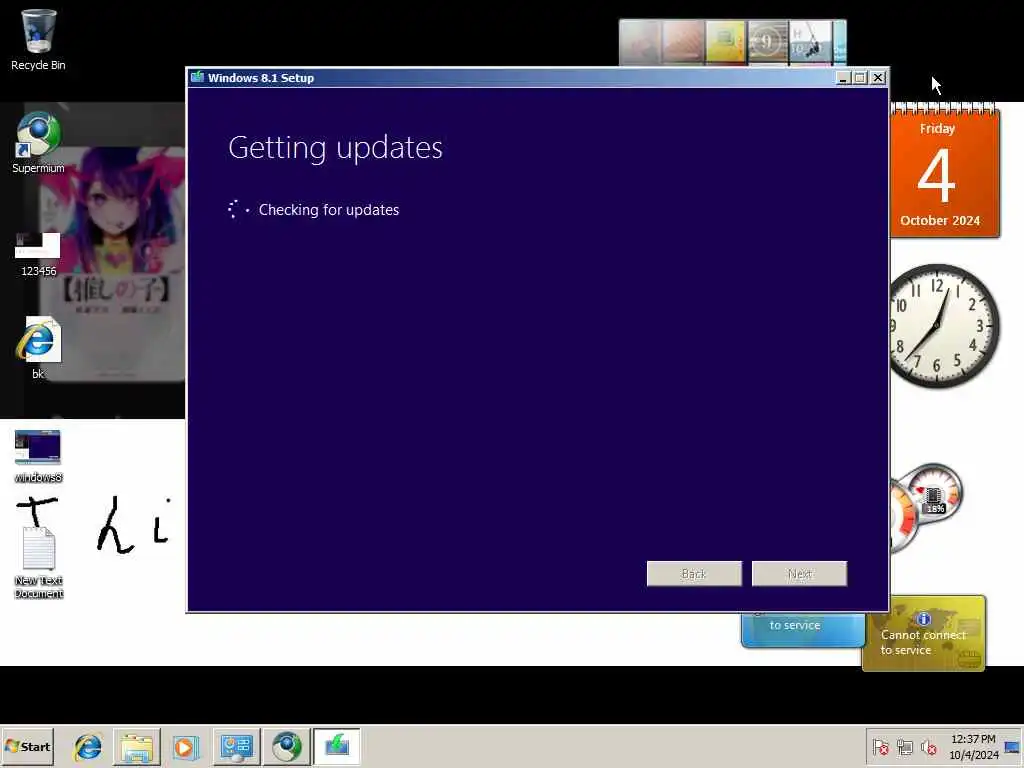Open the Supermium desktop shortcut
The height and width of the screenshot is (768, 1024).
tap(38, 143)
